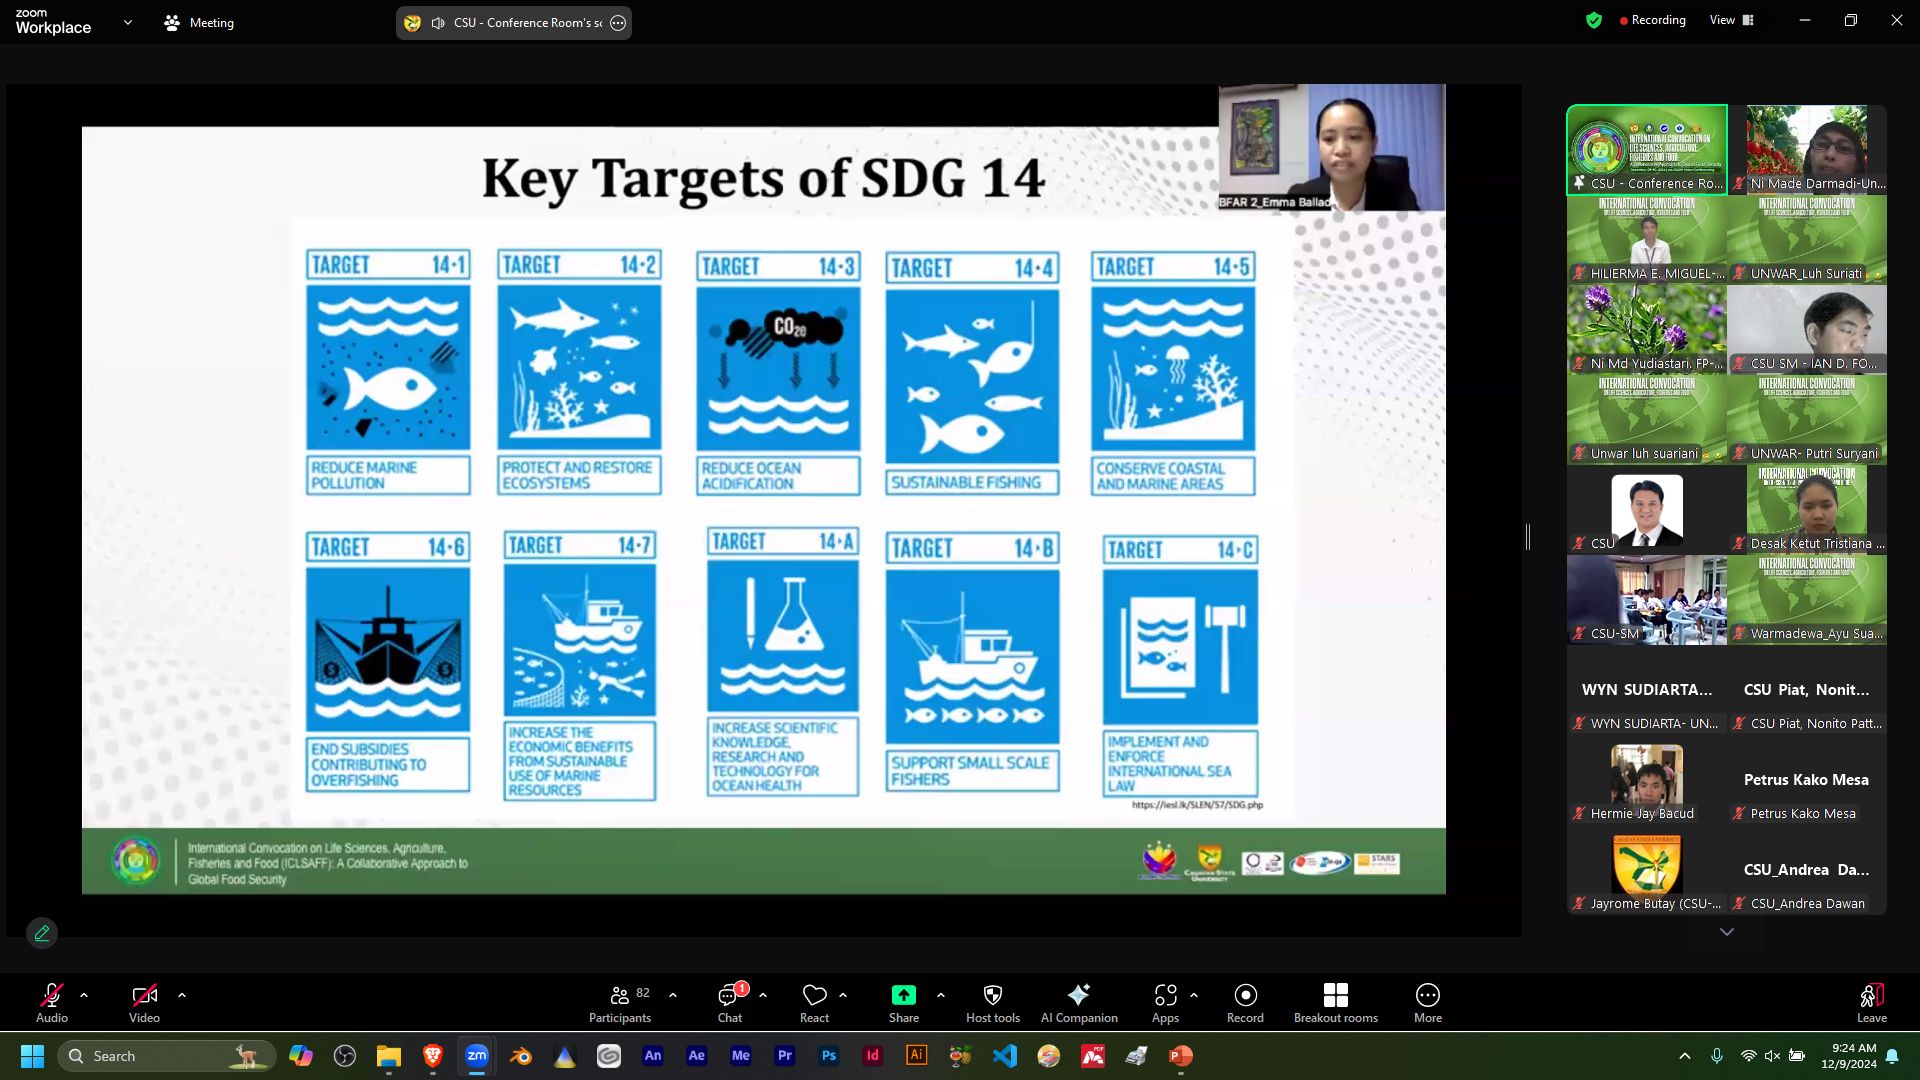
Task: Click the annotation pencil icon
Action: click(x=42, y=933)
